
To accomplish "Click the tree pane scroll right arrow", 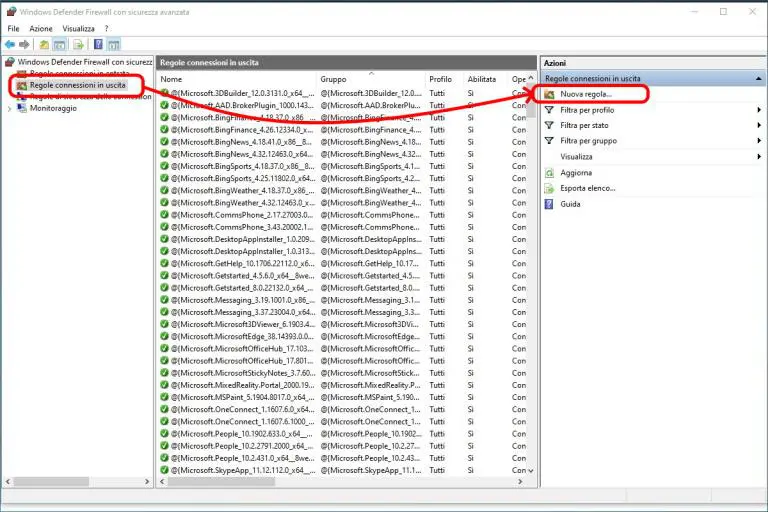I will [147, 482].
